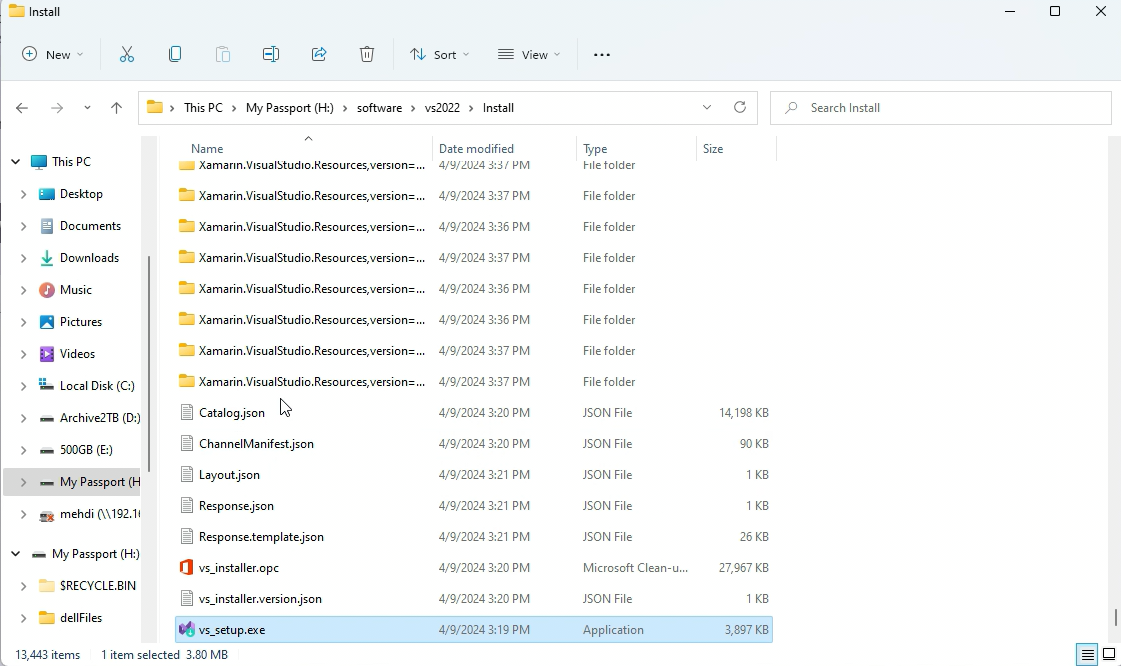Image resolution: width=1121 pixels, height=666 pixels.
Task: Click the Videos icon in sidebar
Action: (x=46, y=354)
